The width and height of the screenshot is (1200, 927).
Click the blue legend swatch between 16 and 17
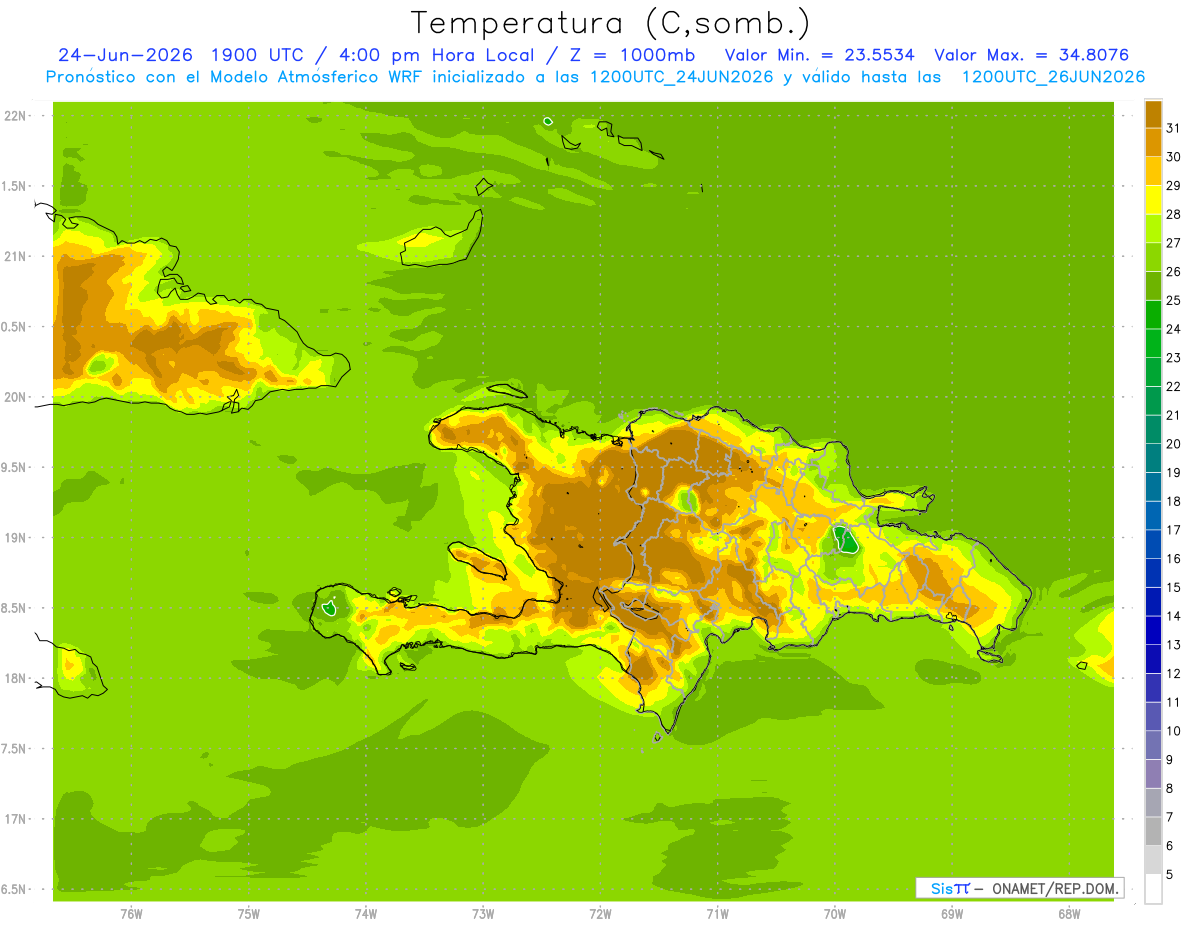[1153, 544]
